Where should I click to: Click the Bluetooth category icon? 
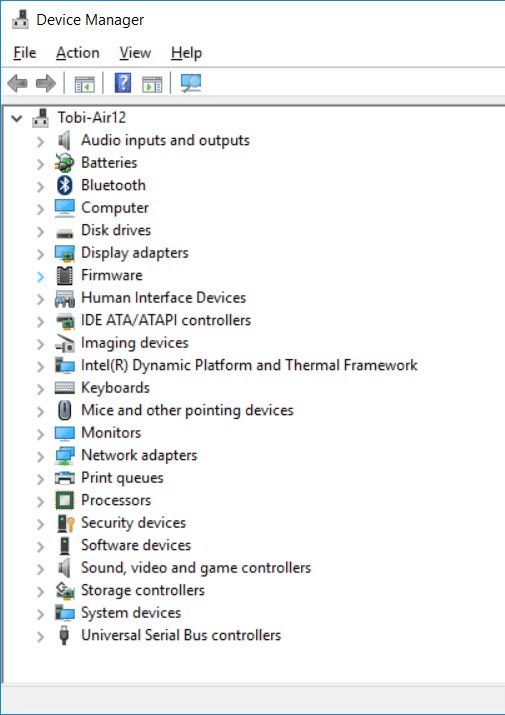coord(64,185)
